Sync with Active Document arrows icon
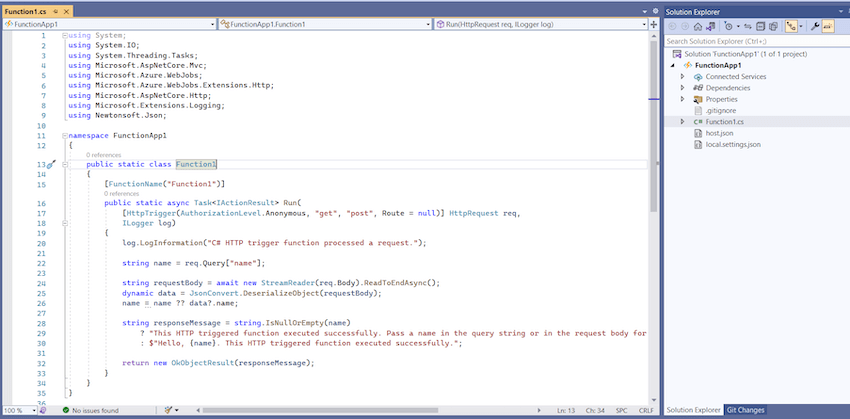The height and width of the screenshot is (419, 850). coord(748,27)
